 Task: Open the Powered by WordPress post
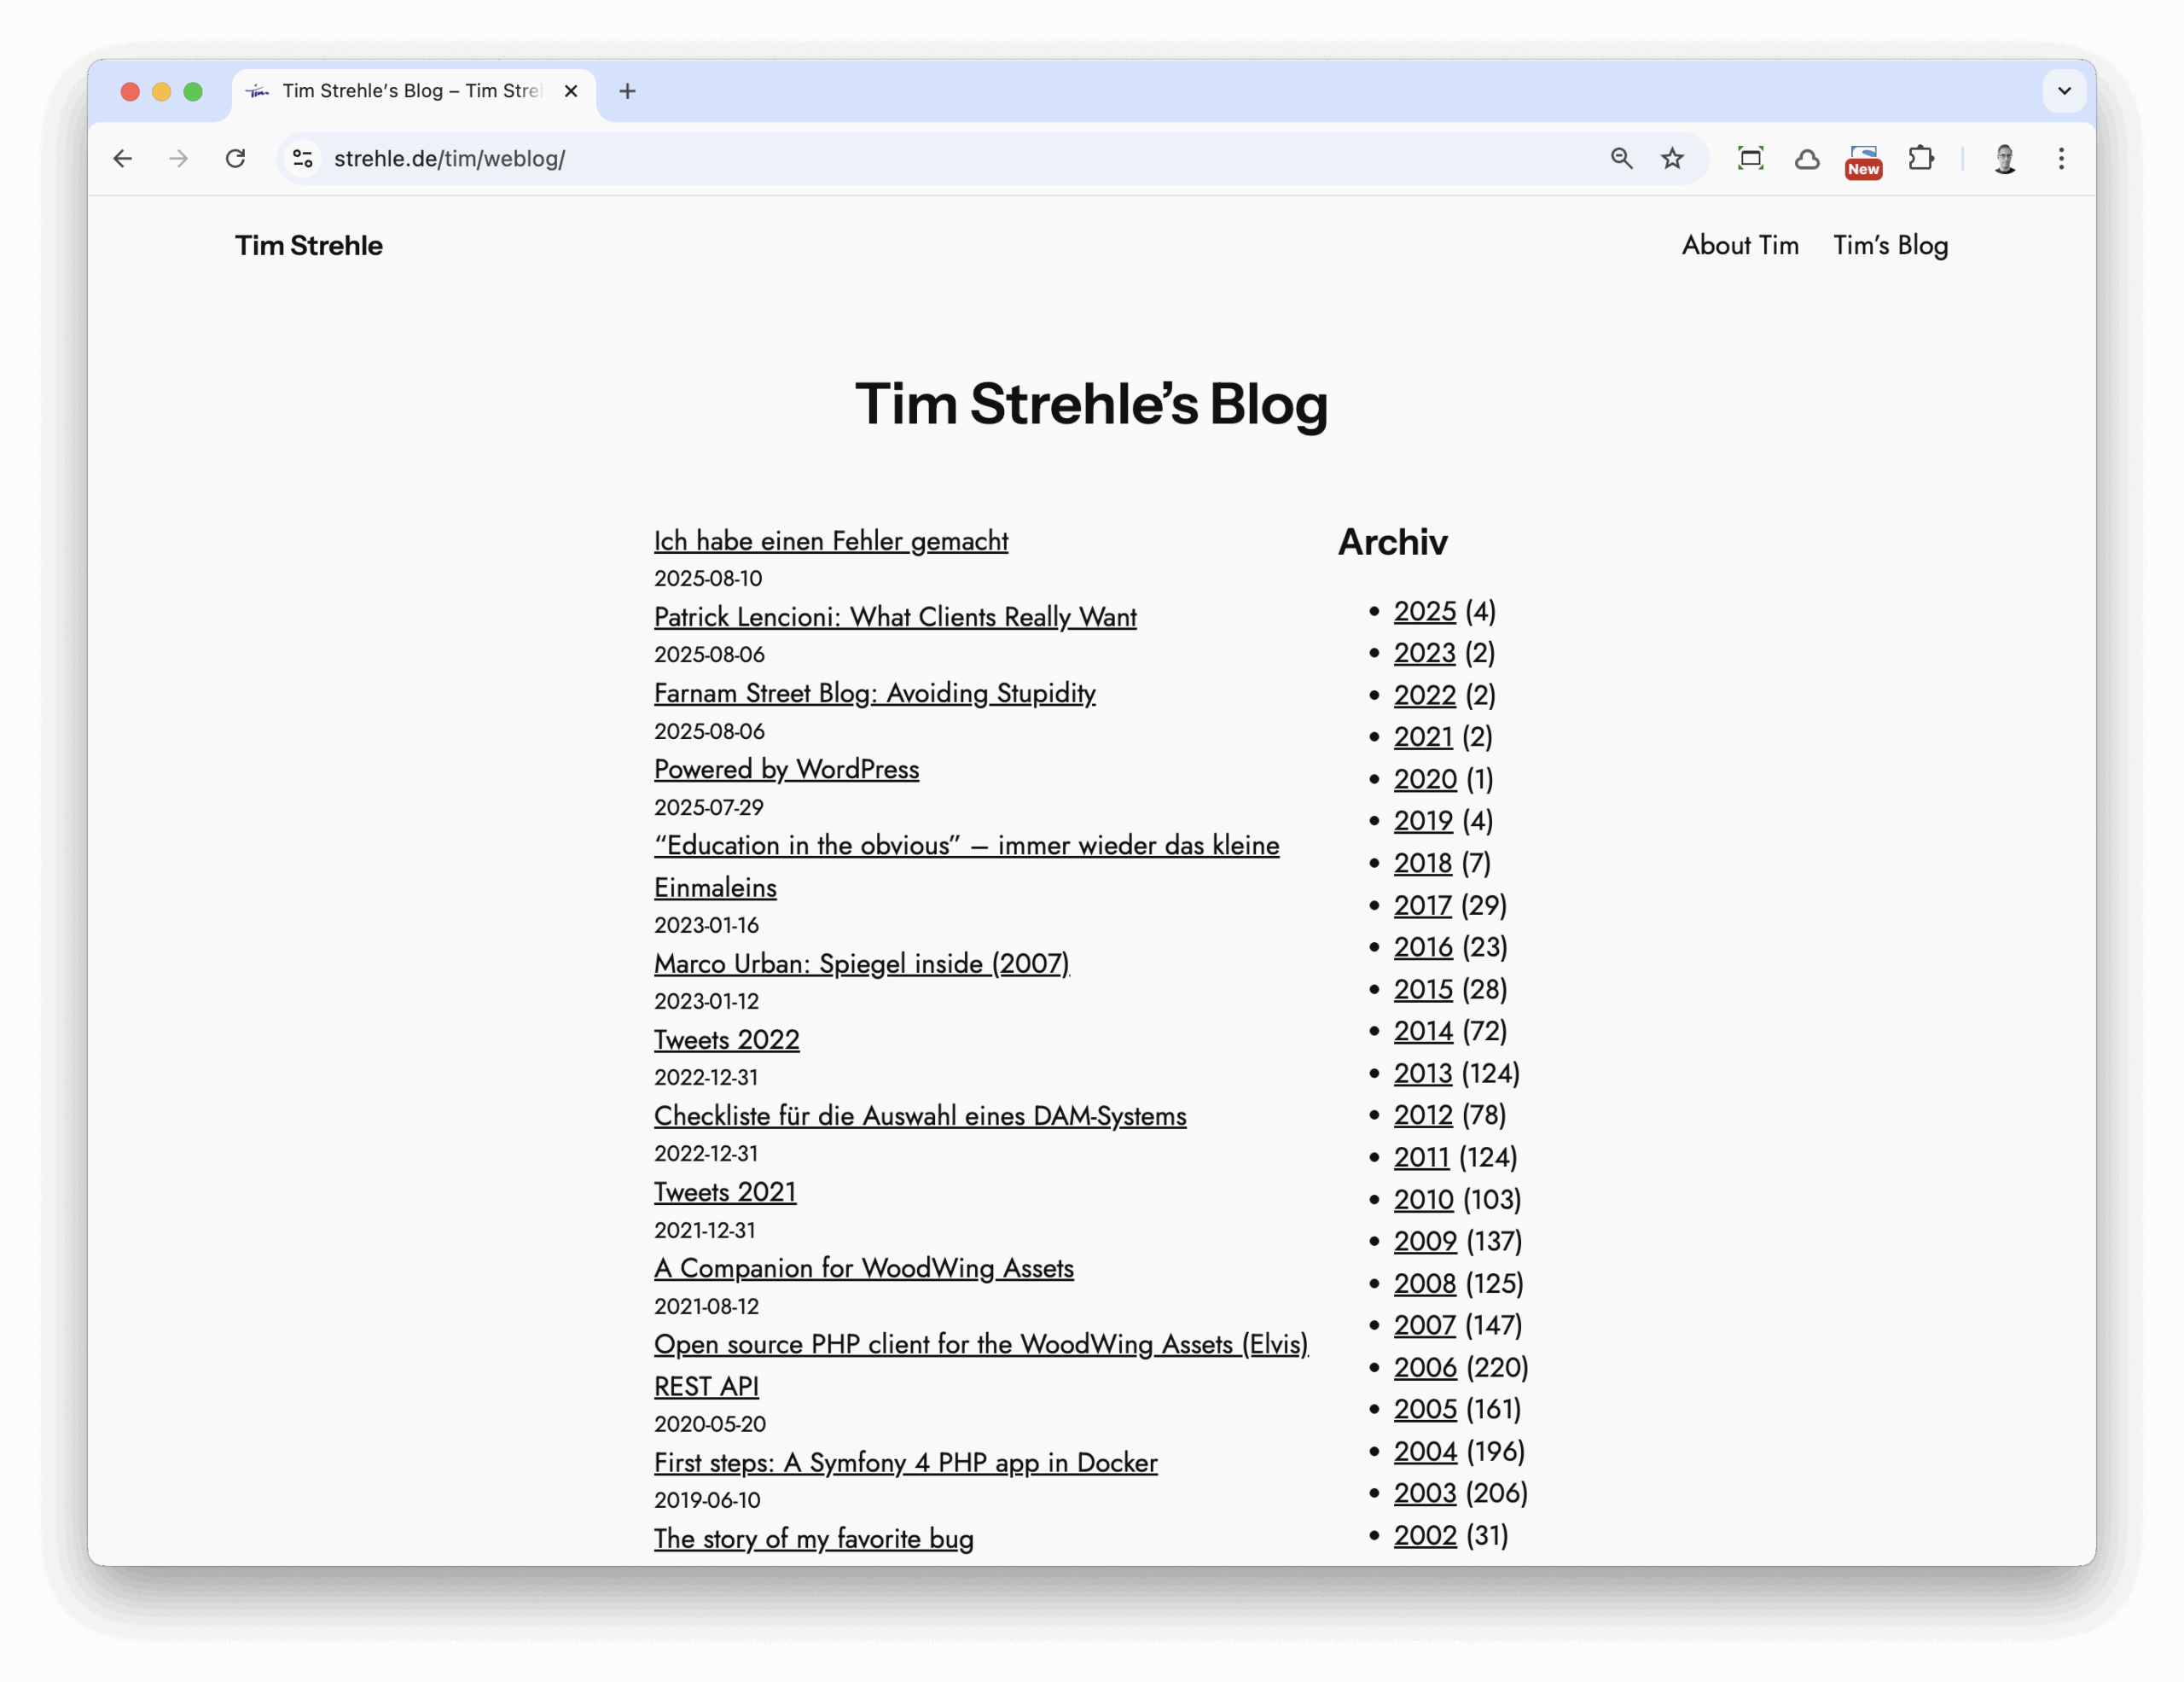pyautogui.click(x=786, y=769)
